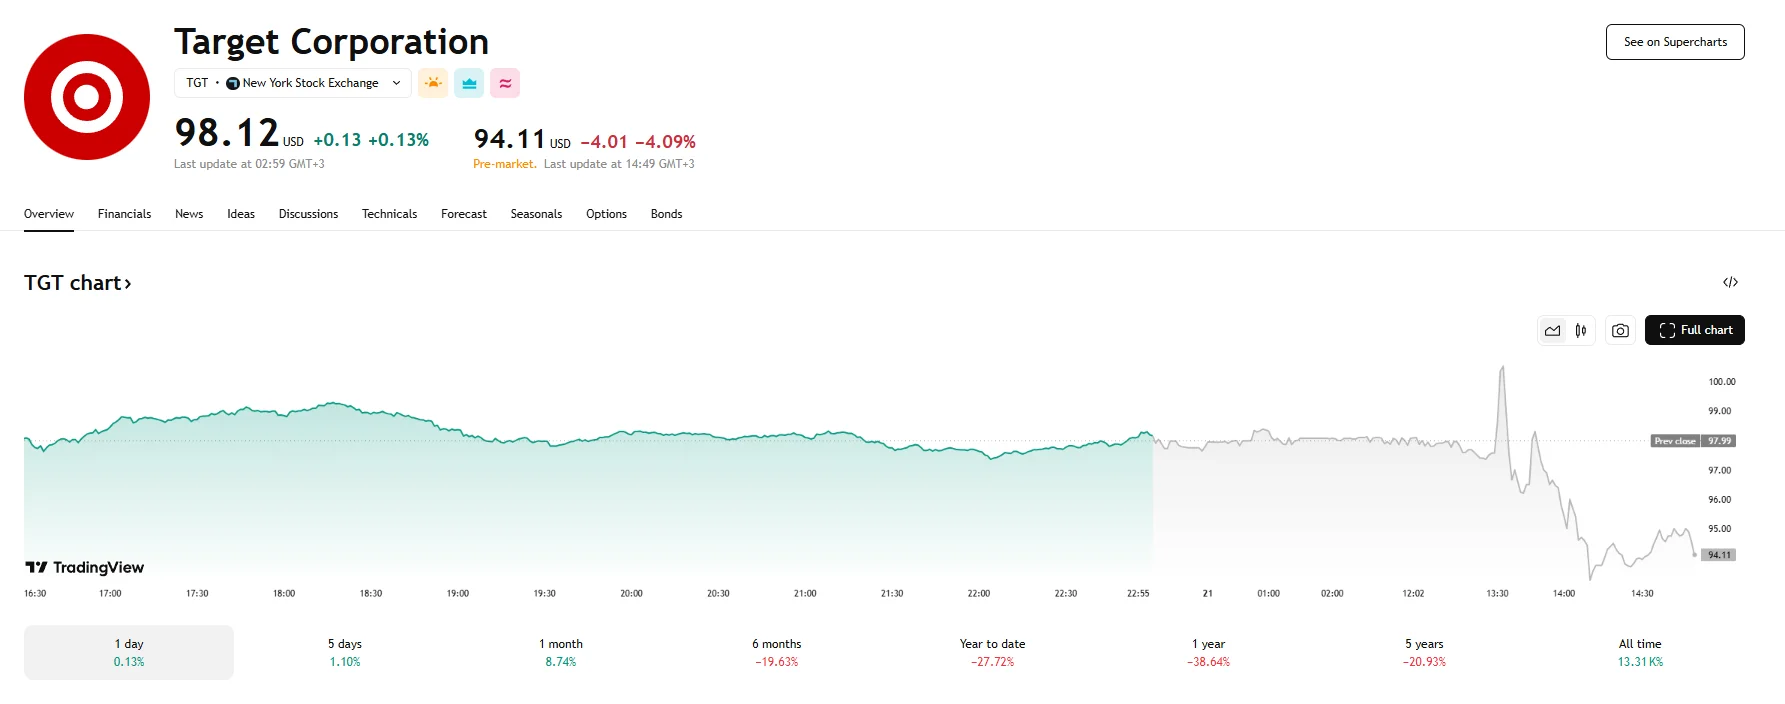Toggle the 1 day timeframe
The height and width of the screenshot is (704, 1785).
tap(128, 652)
